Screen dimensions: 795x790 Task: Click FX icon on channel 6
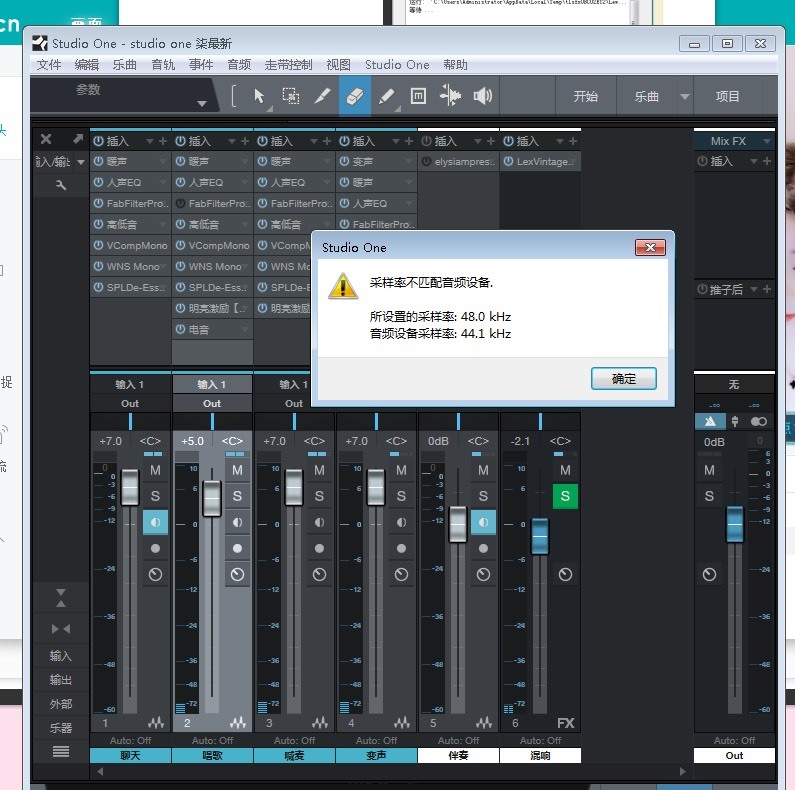click(x=565, y=723)
